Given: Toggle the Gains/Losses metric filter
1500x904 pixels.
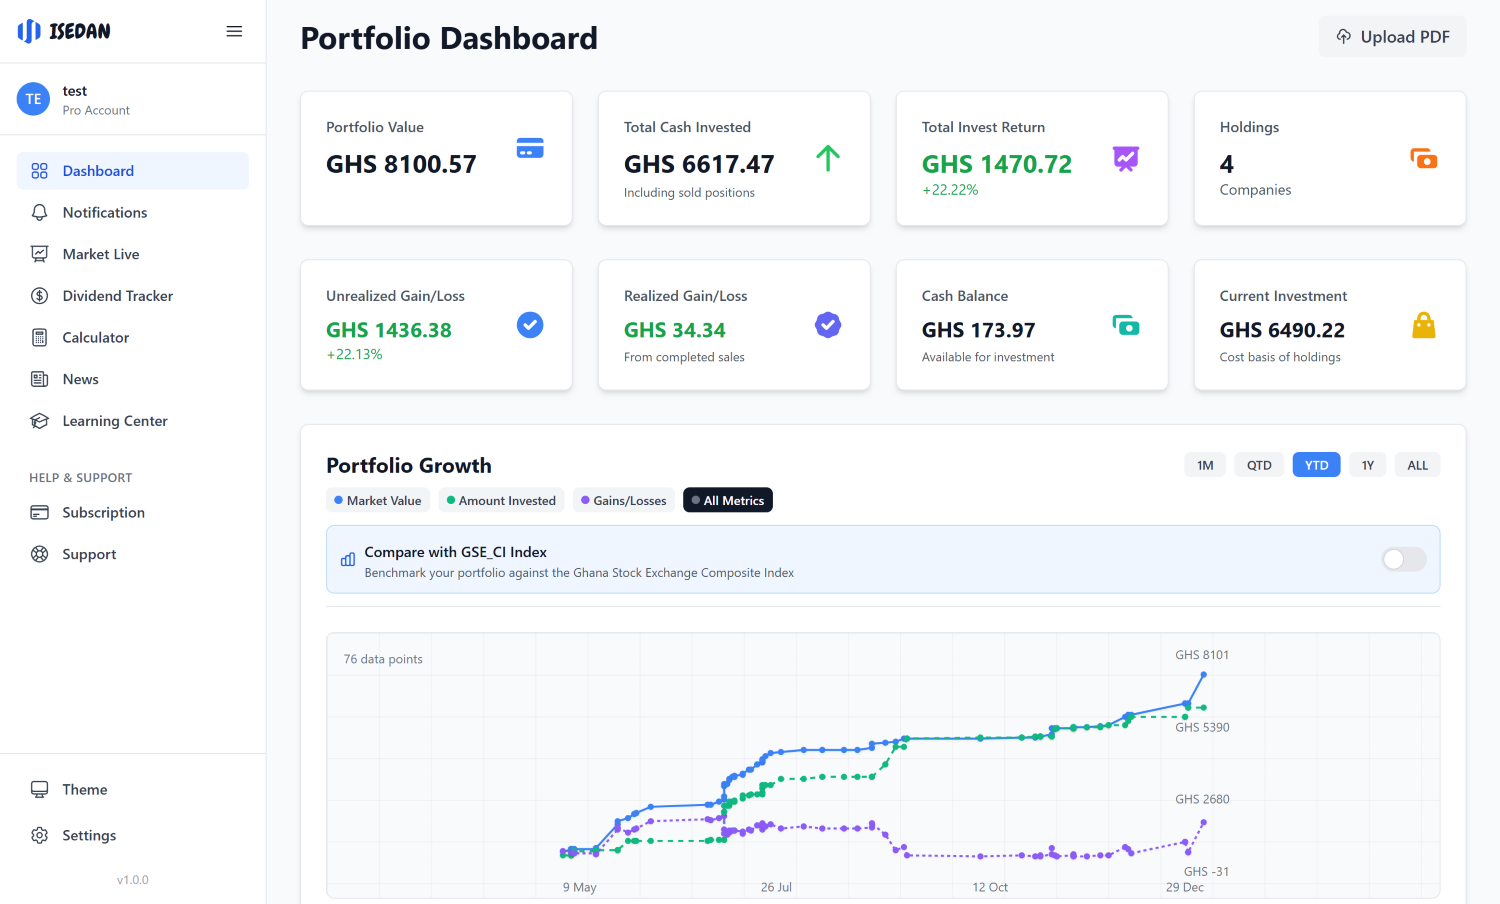Looking at the screenshot, I should tap(623, 499).
